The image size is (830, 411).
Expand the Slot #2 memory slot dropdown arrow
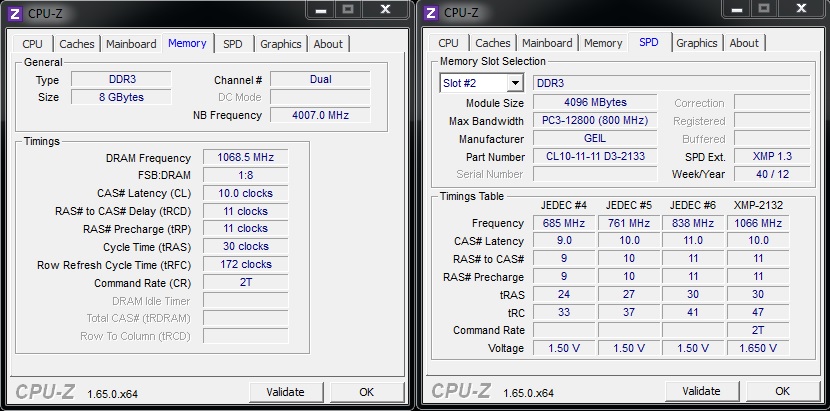pyautogui.click(x=515, y=83)
